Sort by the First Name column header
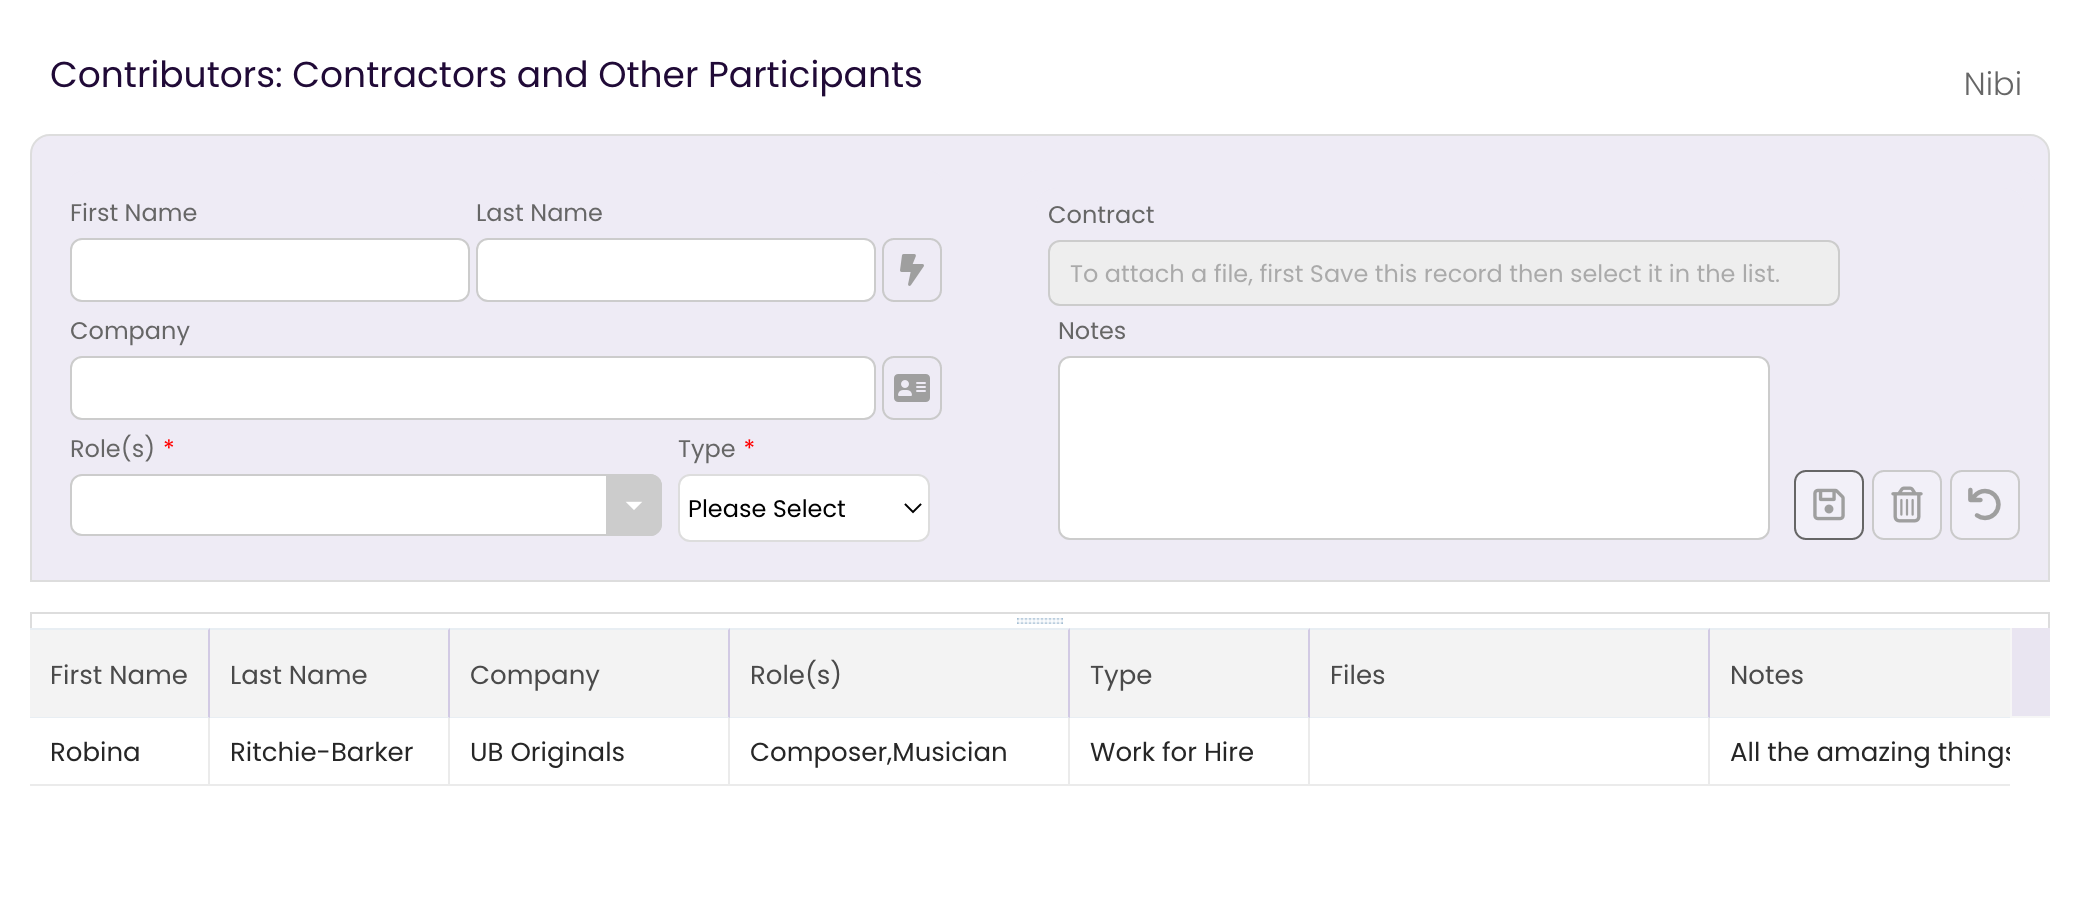2100x916 pixels. pyautogui.click(x=119, y=674)
